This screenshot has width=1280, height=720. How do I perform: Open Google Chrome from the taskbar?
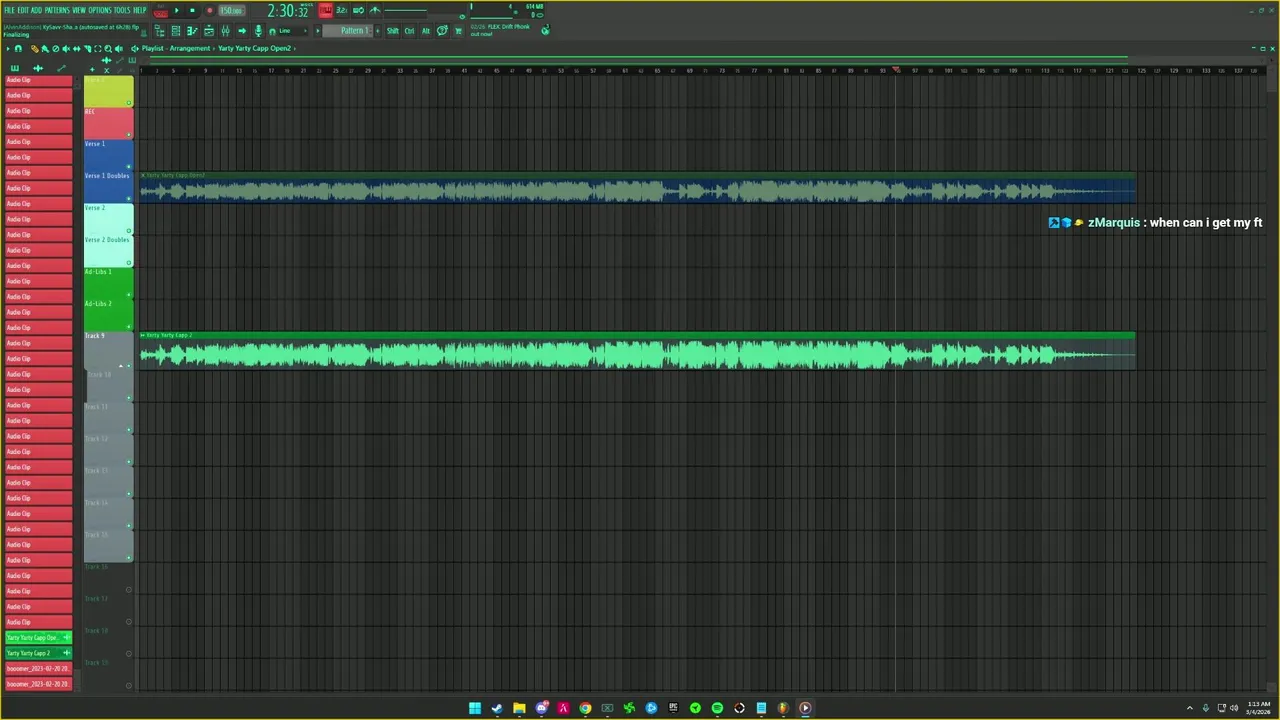pos(585,708)
